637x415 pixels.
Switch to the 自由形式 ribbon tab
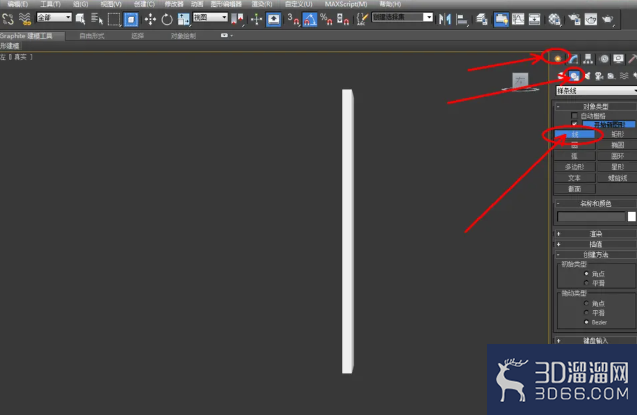click(x=92, y=36)
